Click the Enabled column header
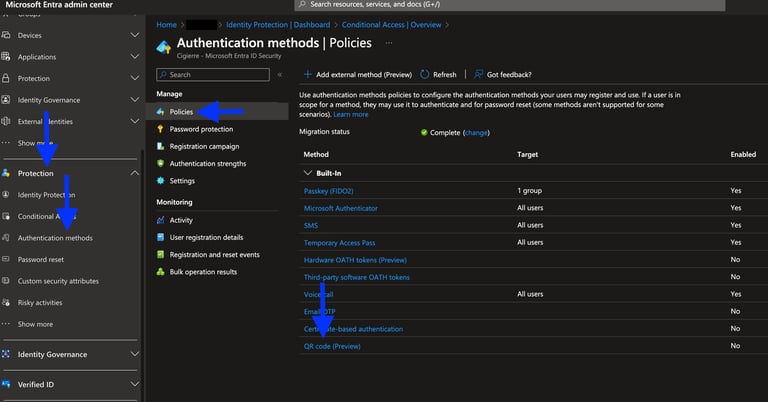Viewport: 768px width, 402px height. [x=743, y=154]
